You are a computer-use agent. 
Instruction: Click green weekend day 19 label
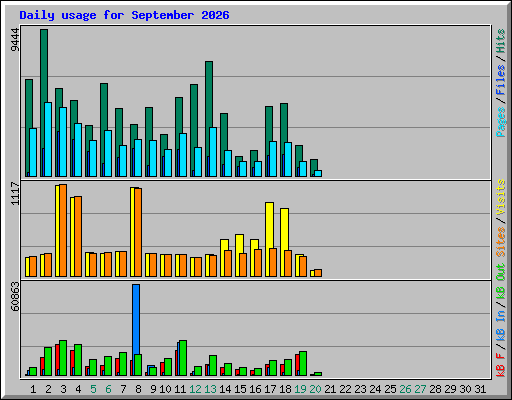(x=300, y=389)
